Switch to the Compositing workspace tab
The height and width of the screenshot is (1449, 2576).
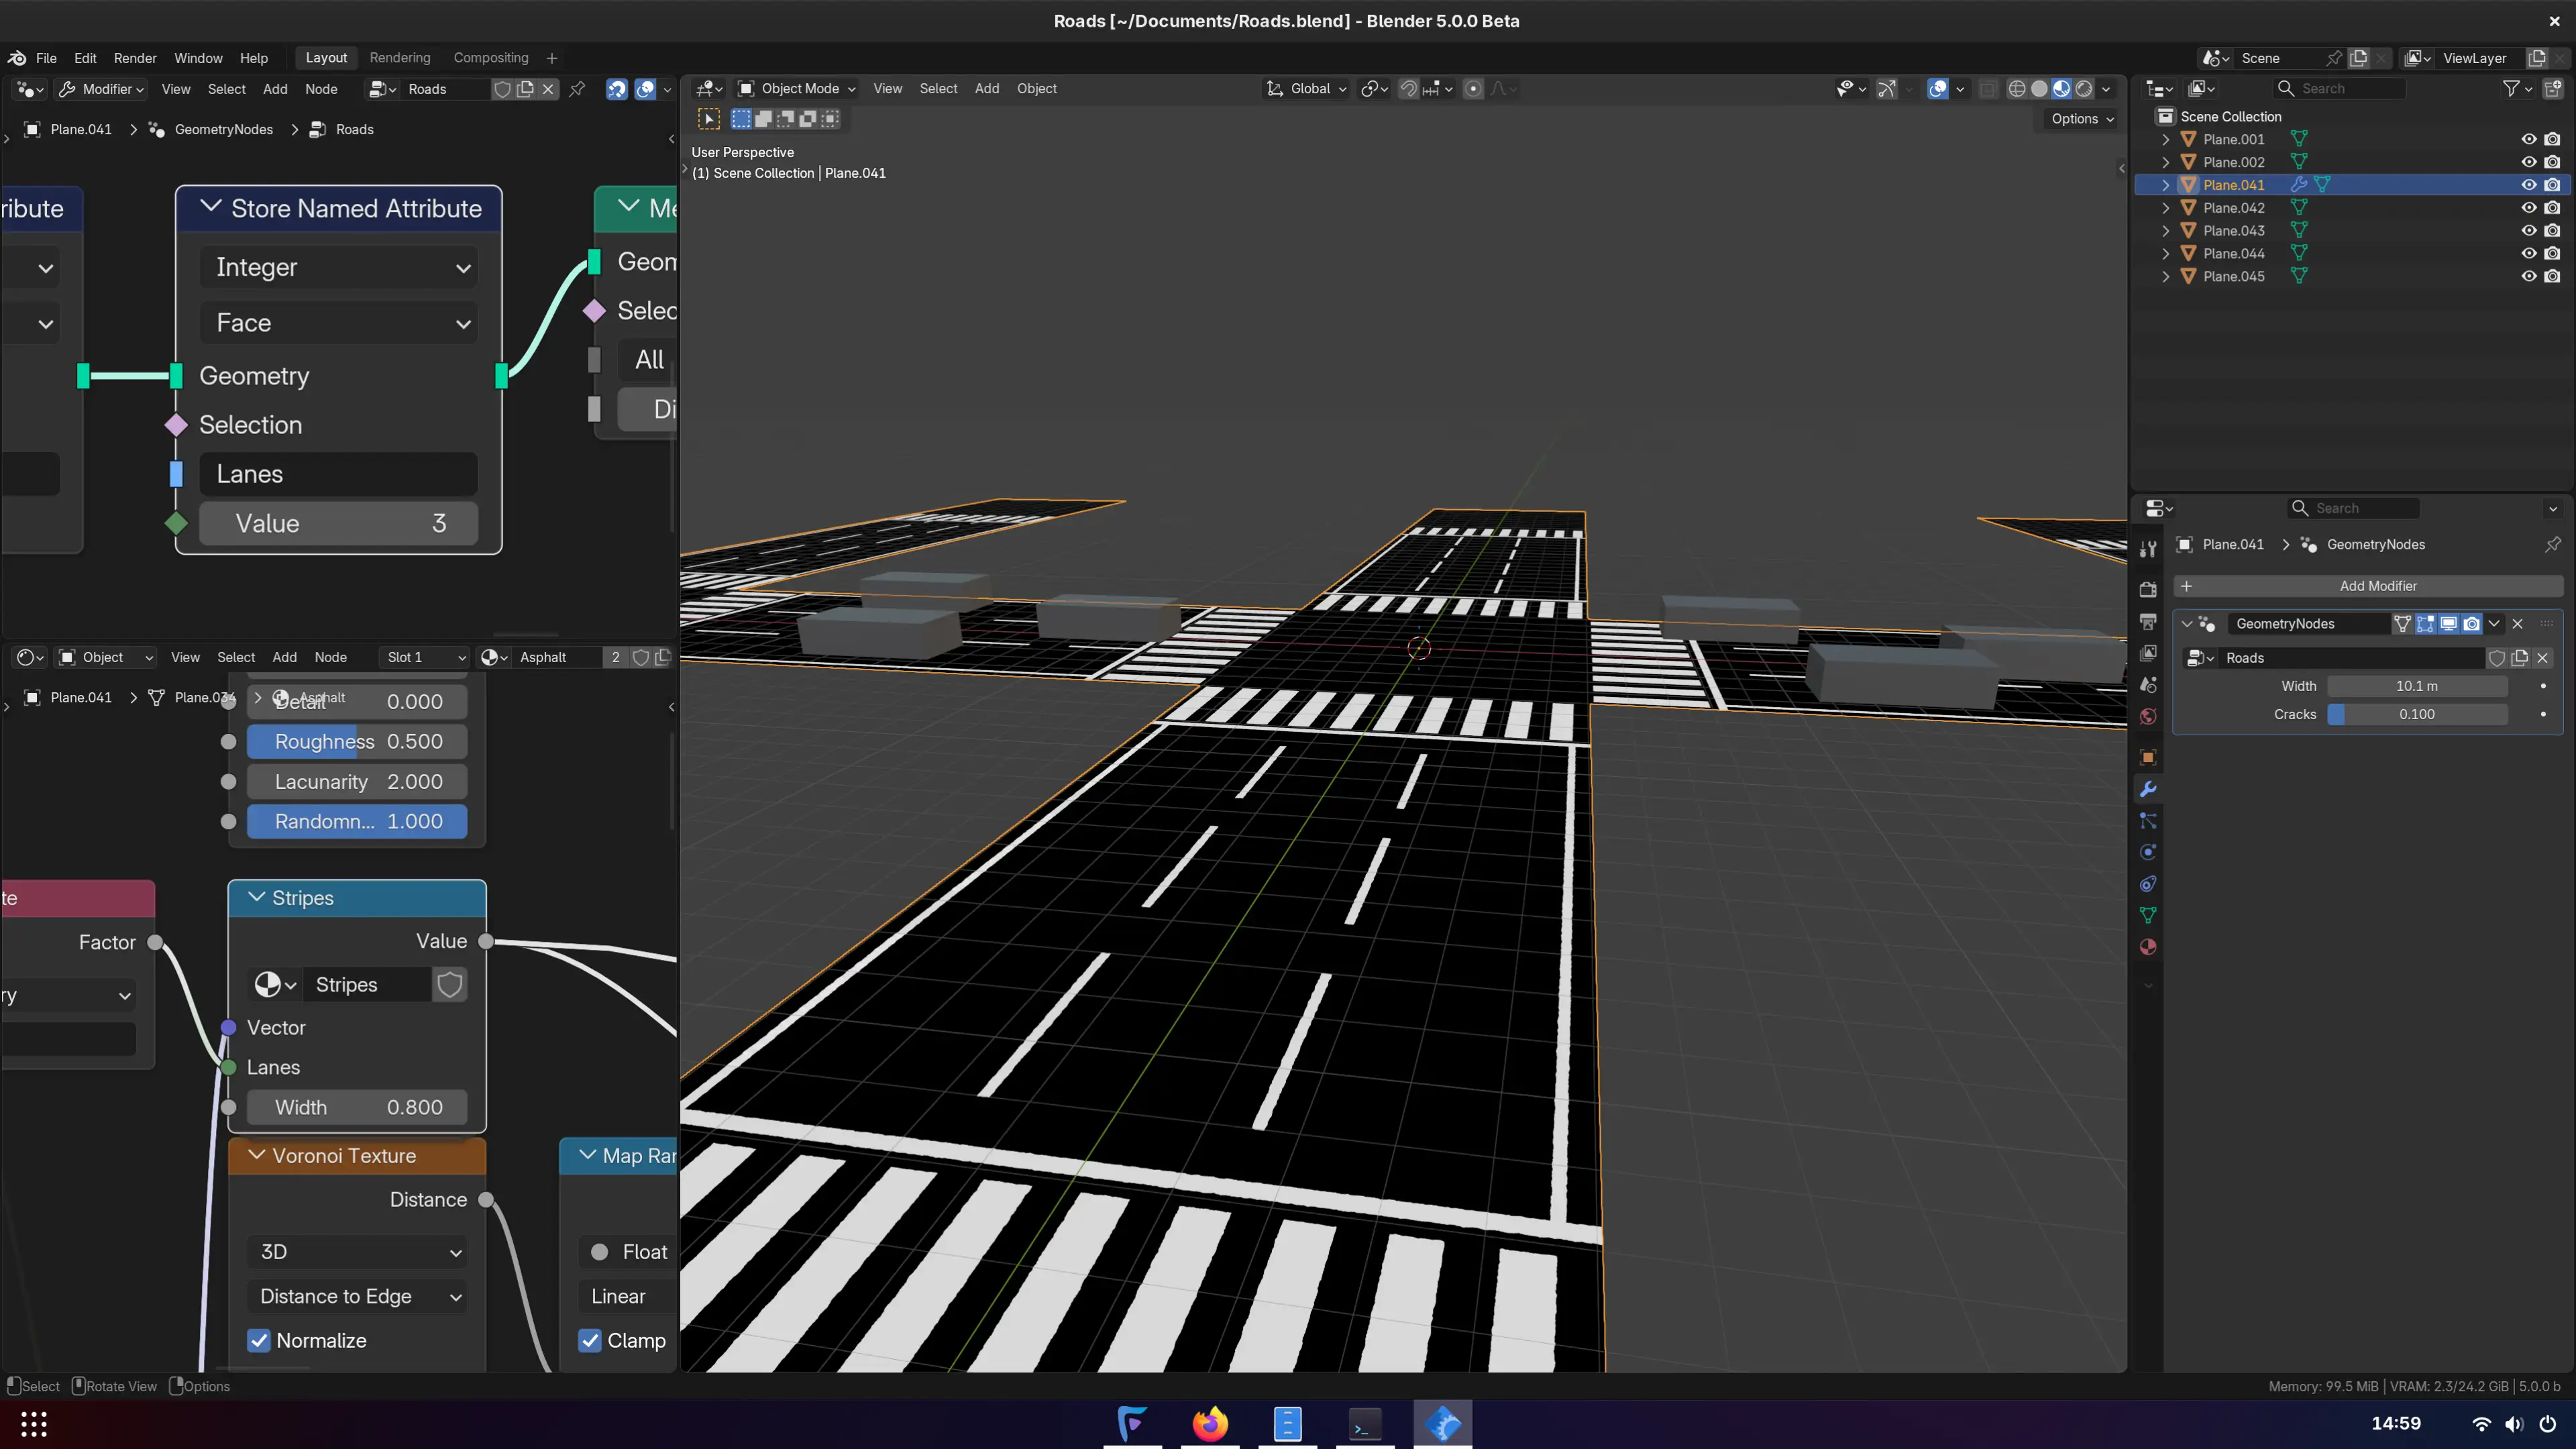(490, 58)
